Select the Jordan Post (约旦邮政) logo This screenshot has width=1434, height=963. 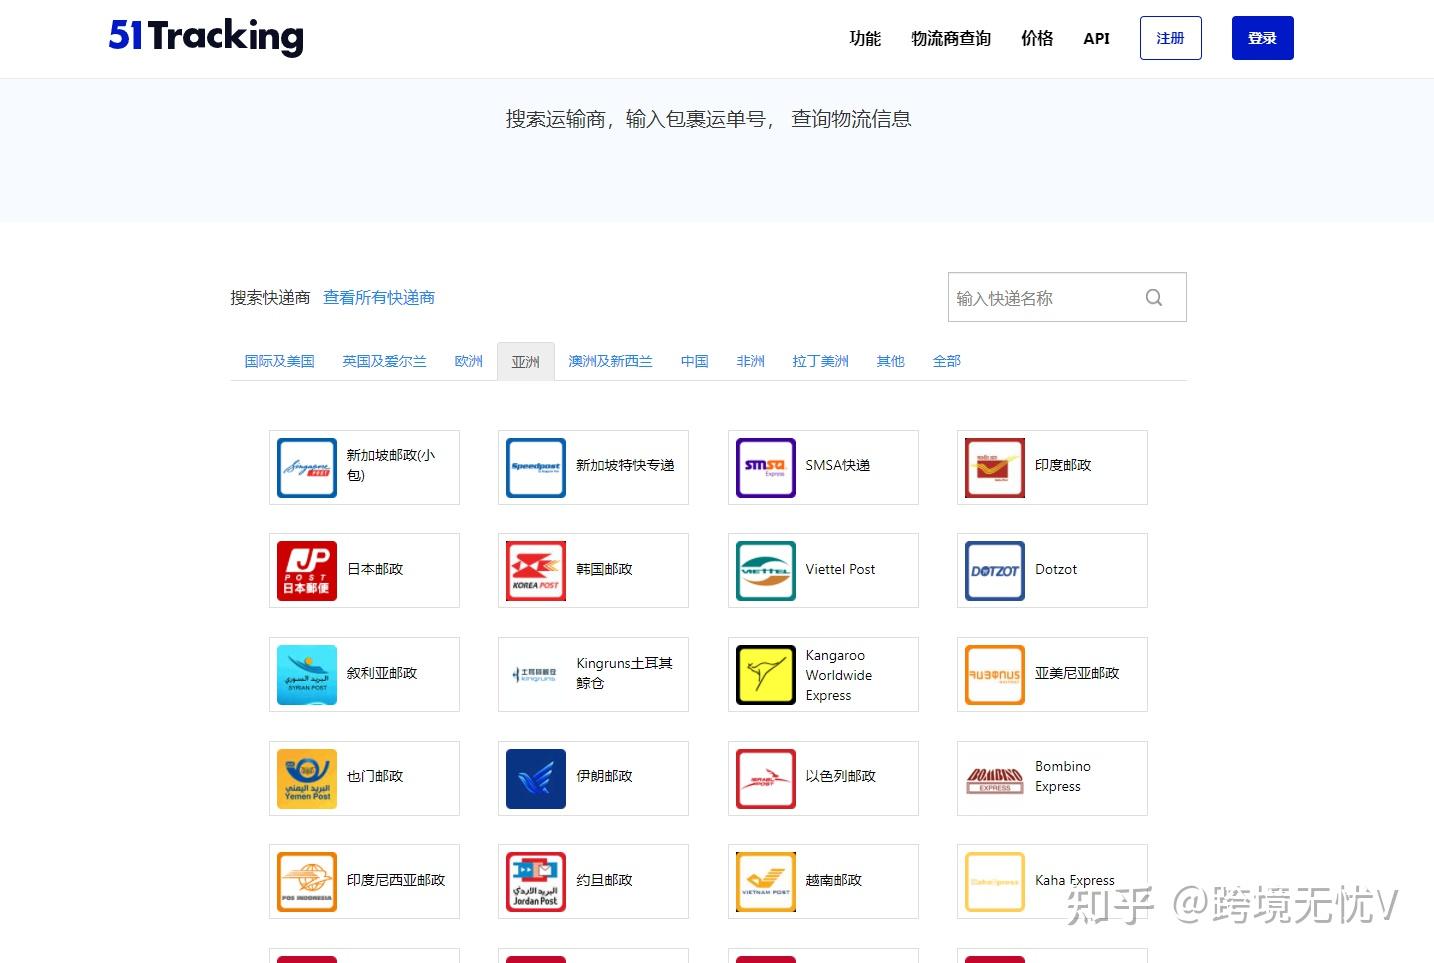click(x=536, y=882)
